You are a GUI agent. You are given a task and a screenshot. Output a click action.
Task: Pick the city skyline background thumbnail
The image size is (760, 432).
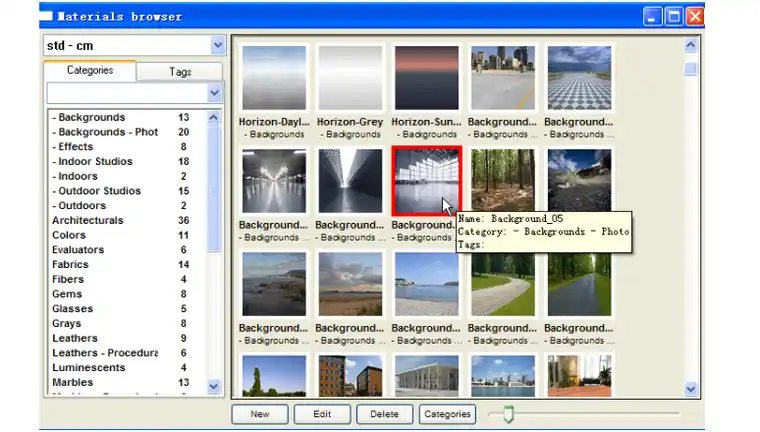tap(503, 78)
